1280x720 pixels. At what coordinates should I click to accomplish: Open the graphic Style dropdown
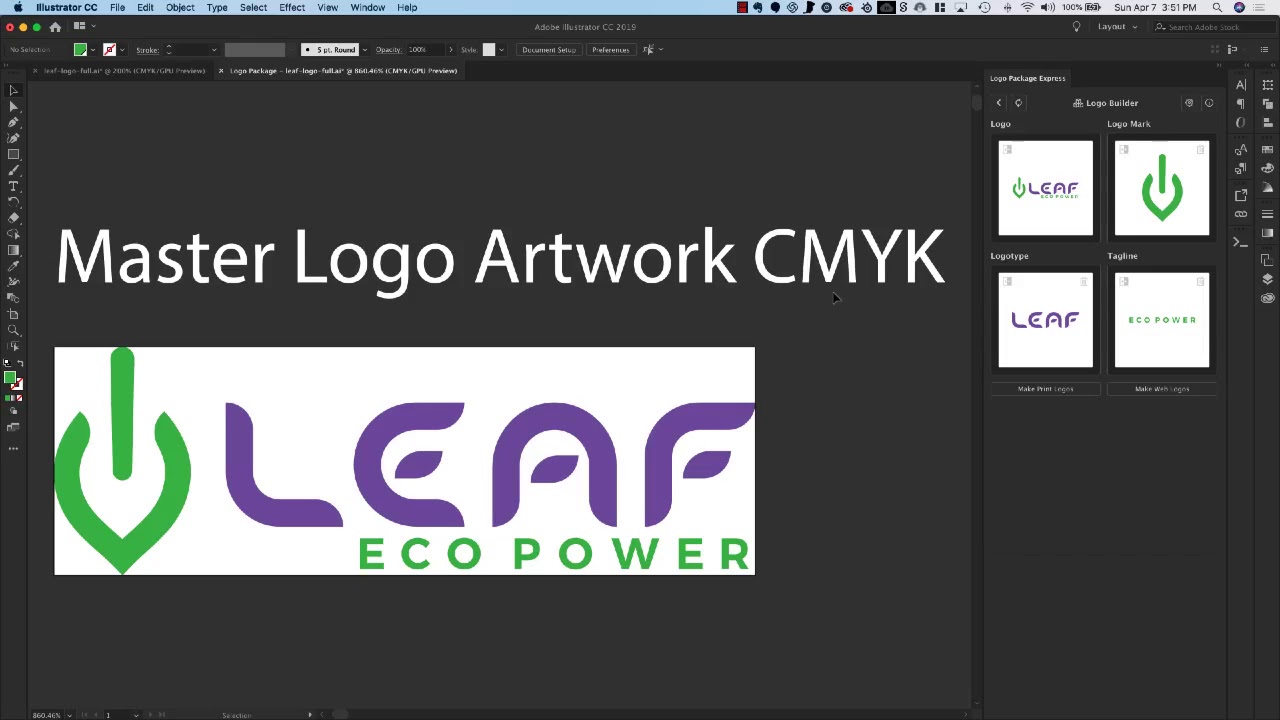[x=501, y=50]
